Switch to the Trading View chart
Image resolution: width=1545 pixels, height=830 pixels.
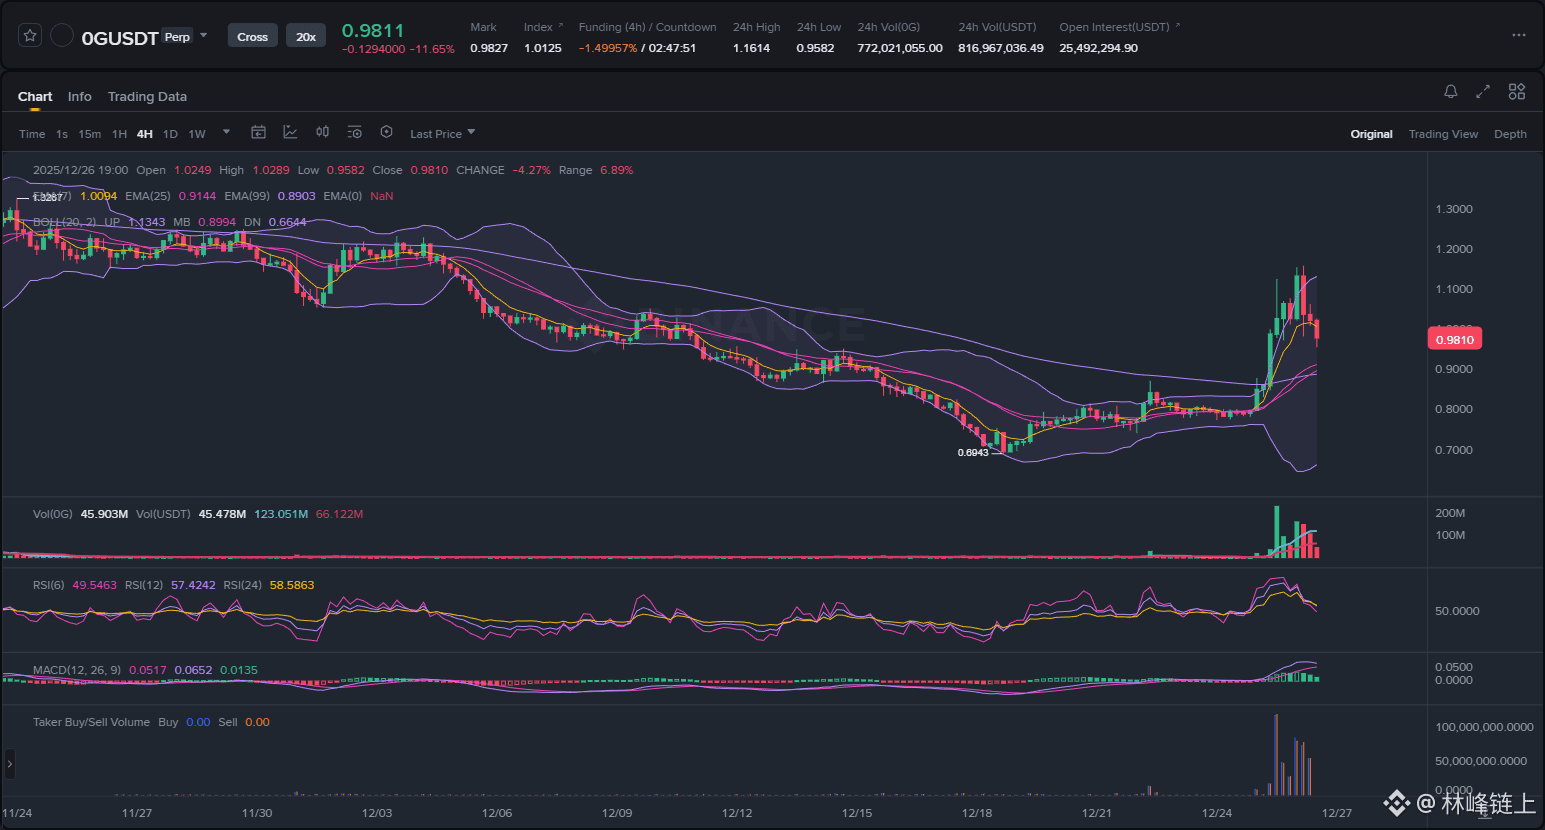click(1443, 134)
